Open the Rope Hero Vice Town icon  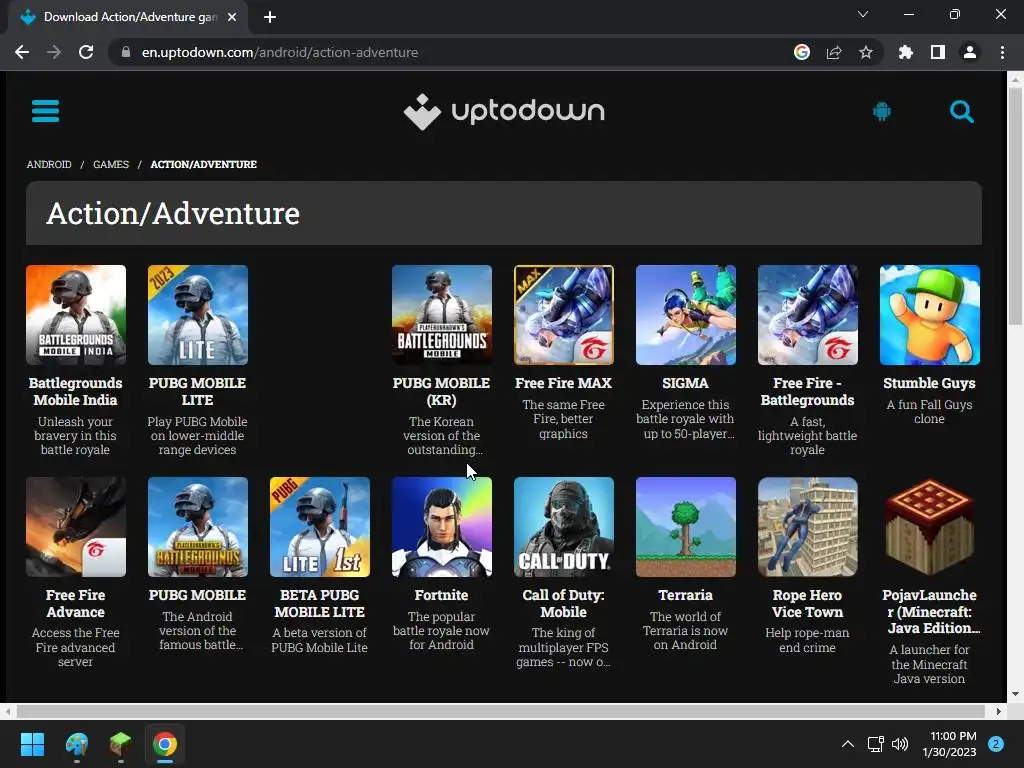coord(808,527)
